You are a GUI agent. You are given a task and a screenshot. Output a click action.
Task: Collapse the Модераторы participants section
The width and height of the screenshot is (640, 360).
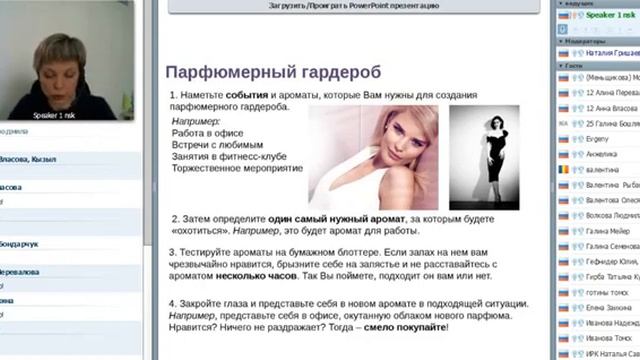point(561,41)
